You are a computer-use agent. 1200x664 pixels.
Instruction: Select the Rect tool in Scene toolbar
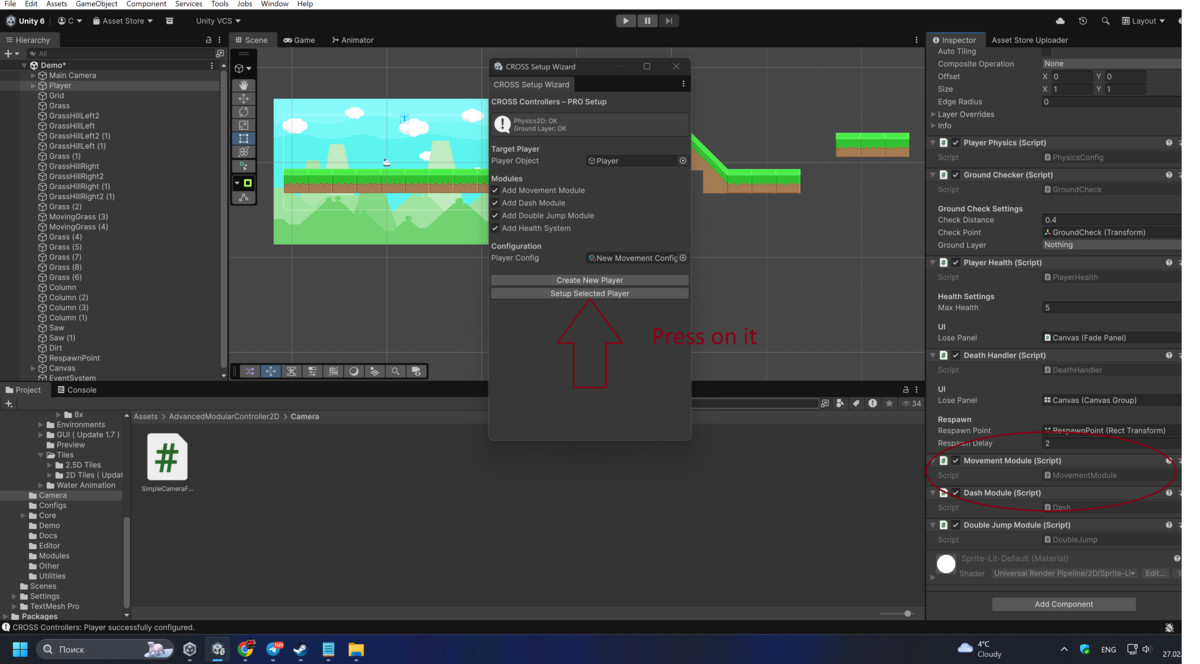point(244,138)
